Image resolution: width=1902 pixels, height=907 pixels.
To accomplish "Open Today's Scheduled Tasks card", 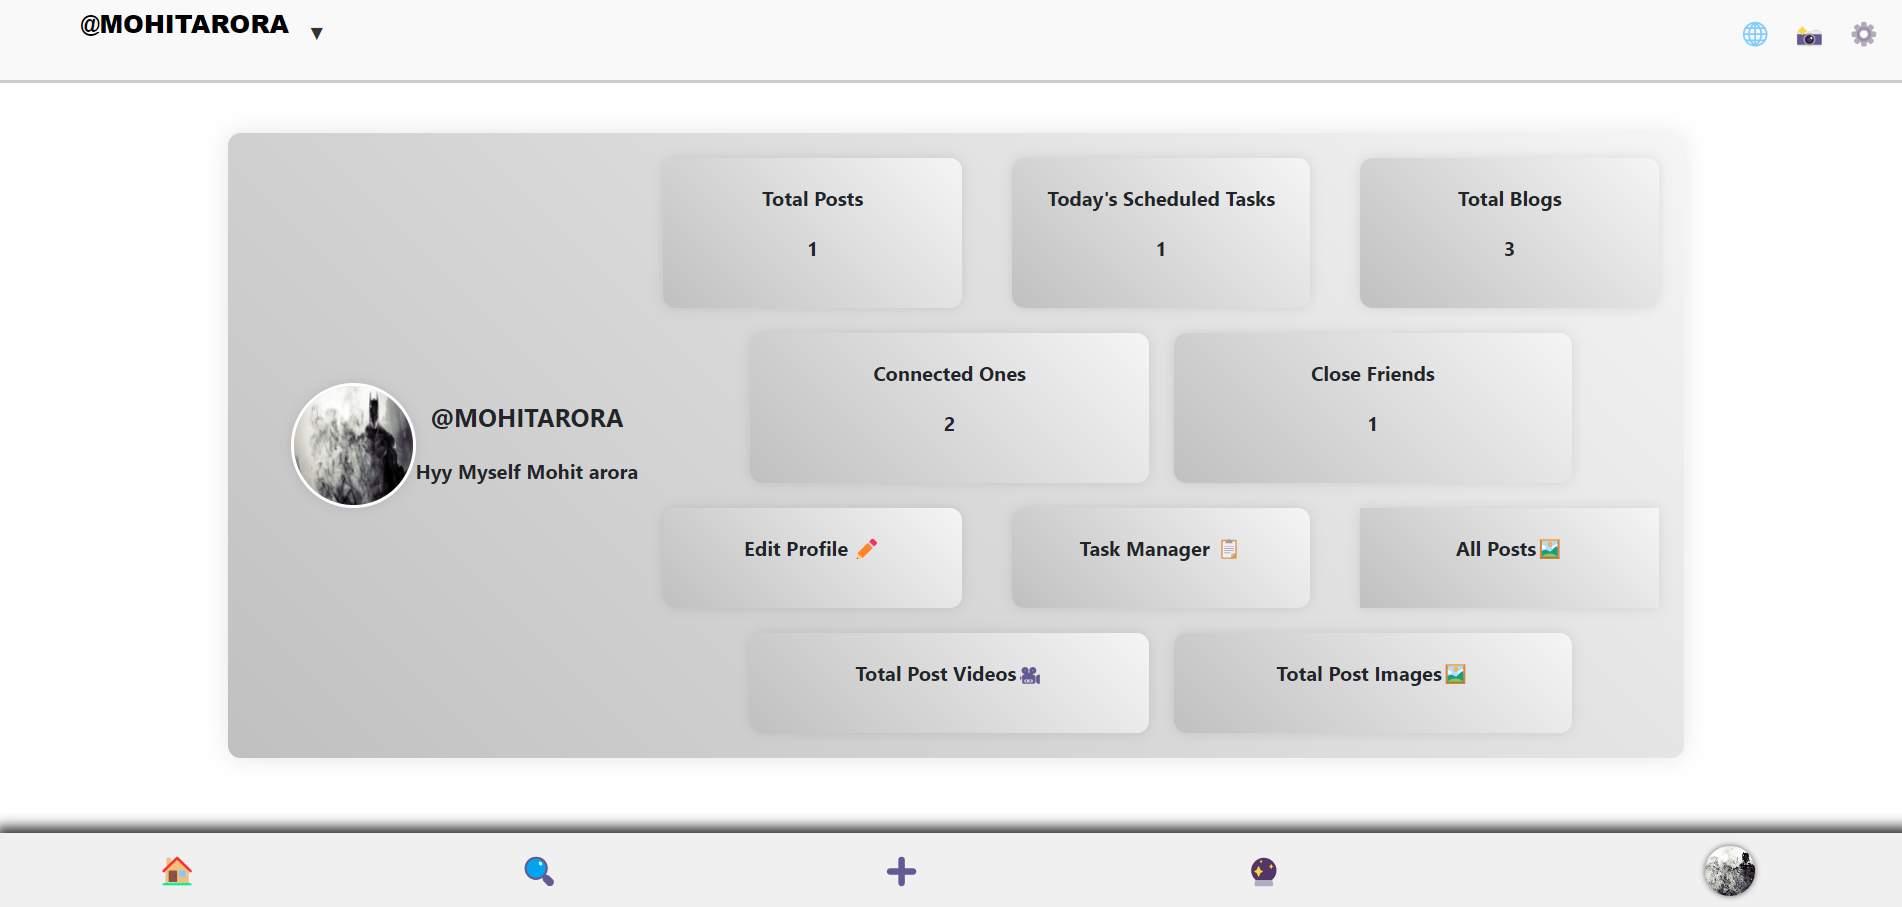I will coord(1160,232).
